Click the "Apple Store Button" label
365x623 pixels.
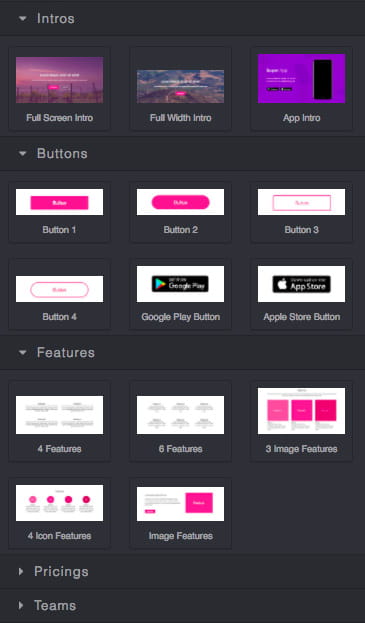click(301, 317)
